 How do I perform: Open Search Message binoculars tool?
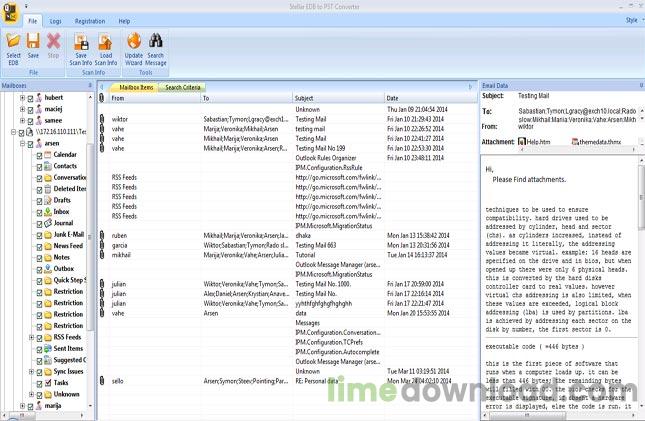[x=155, y=49]
